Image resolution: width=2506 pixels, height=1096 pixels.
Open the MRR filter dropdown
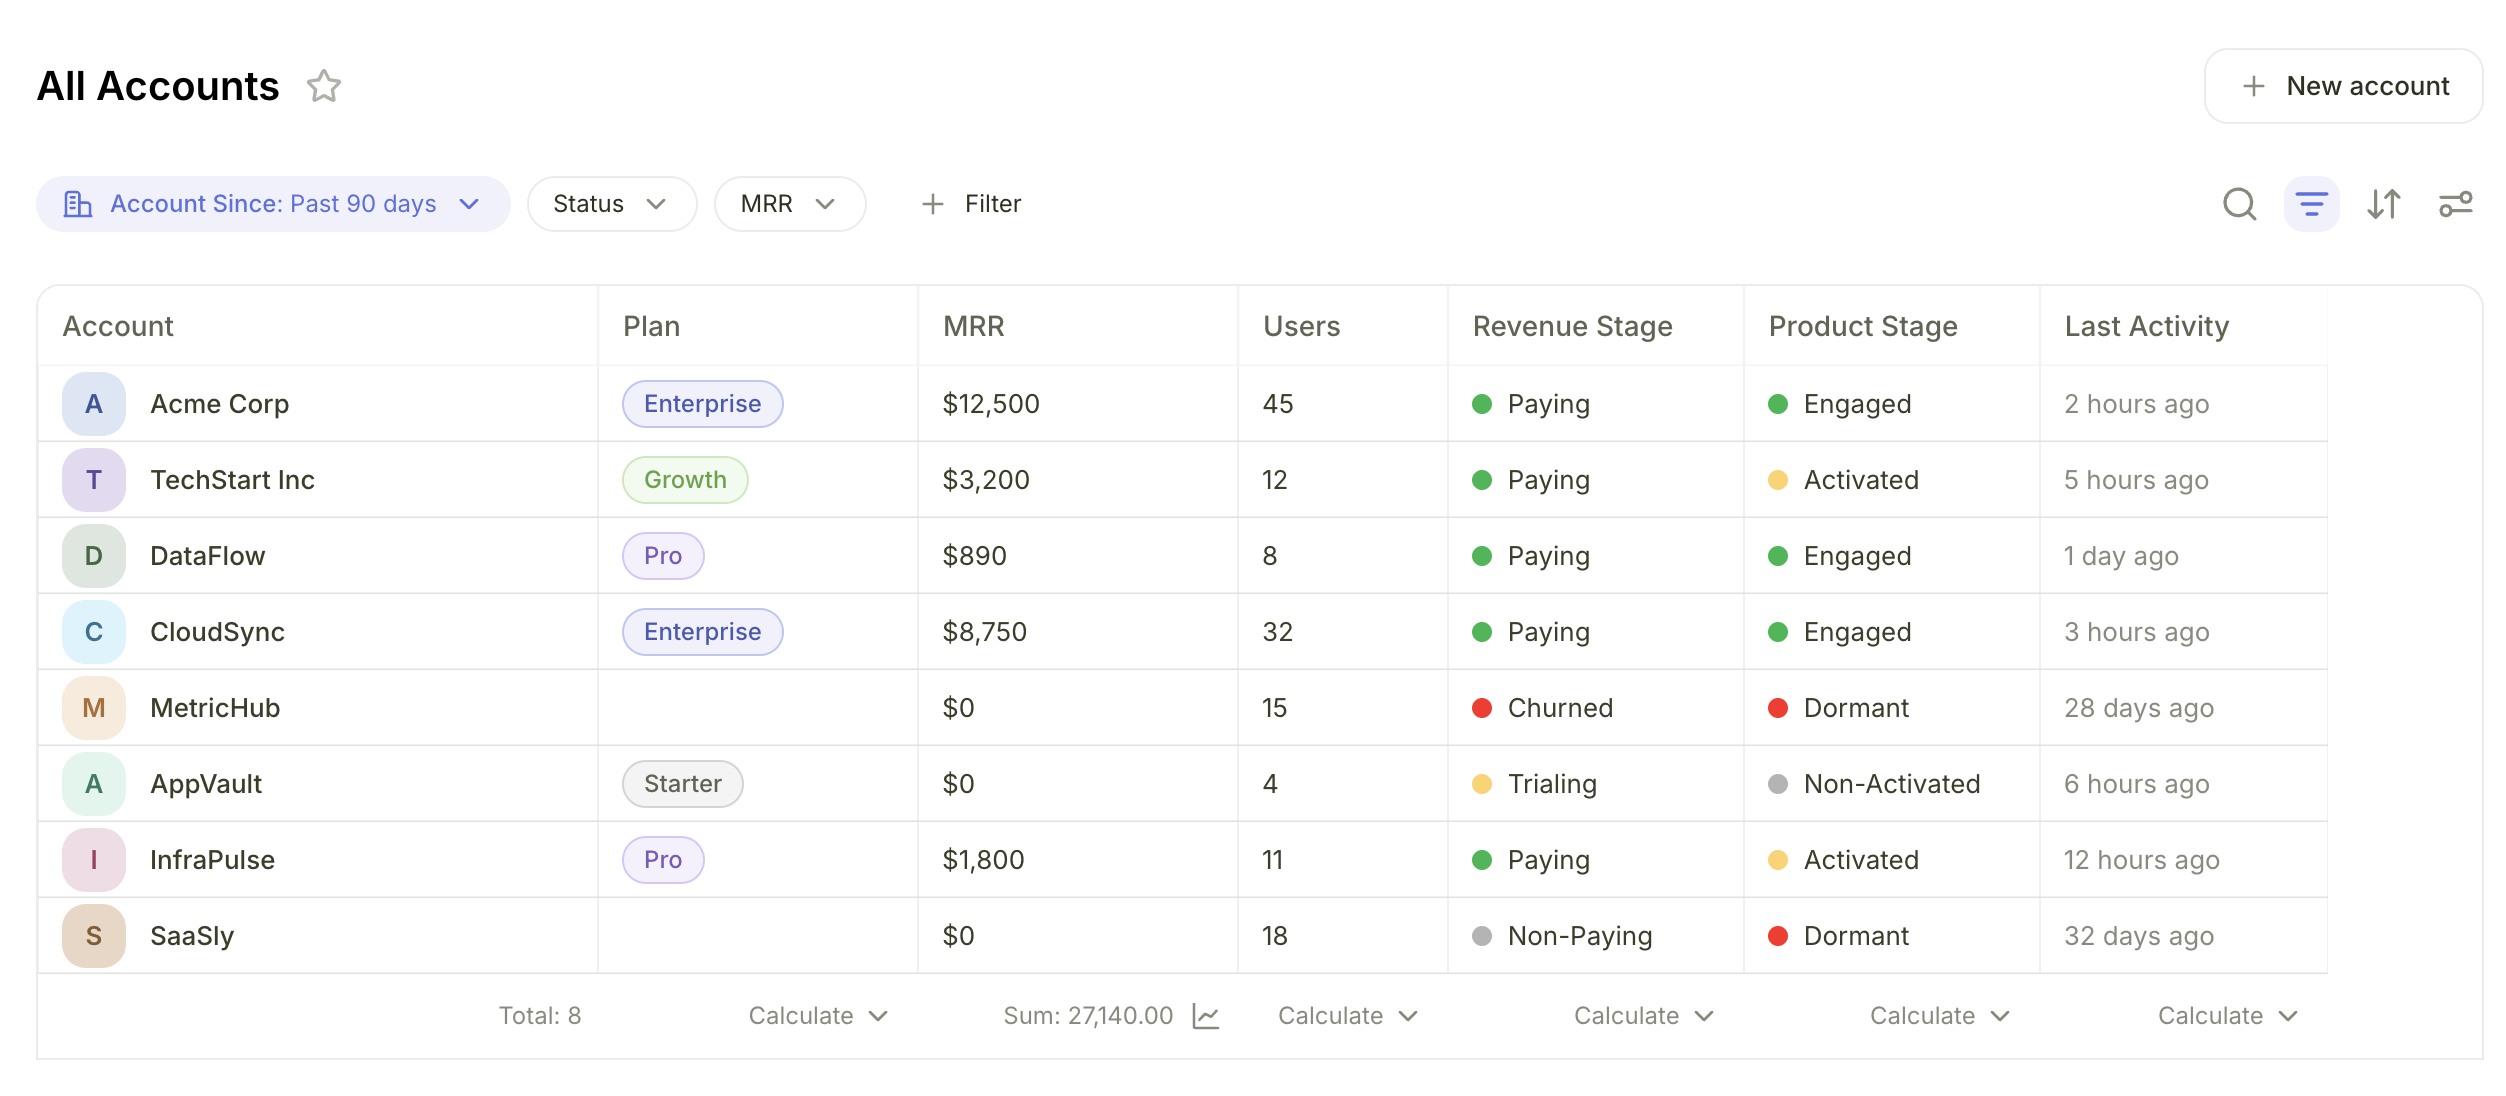pos(789,203)
